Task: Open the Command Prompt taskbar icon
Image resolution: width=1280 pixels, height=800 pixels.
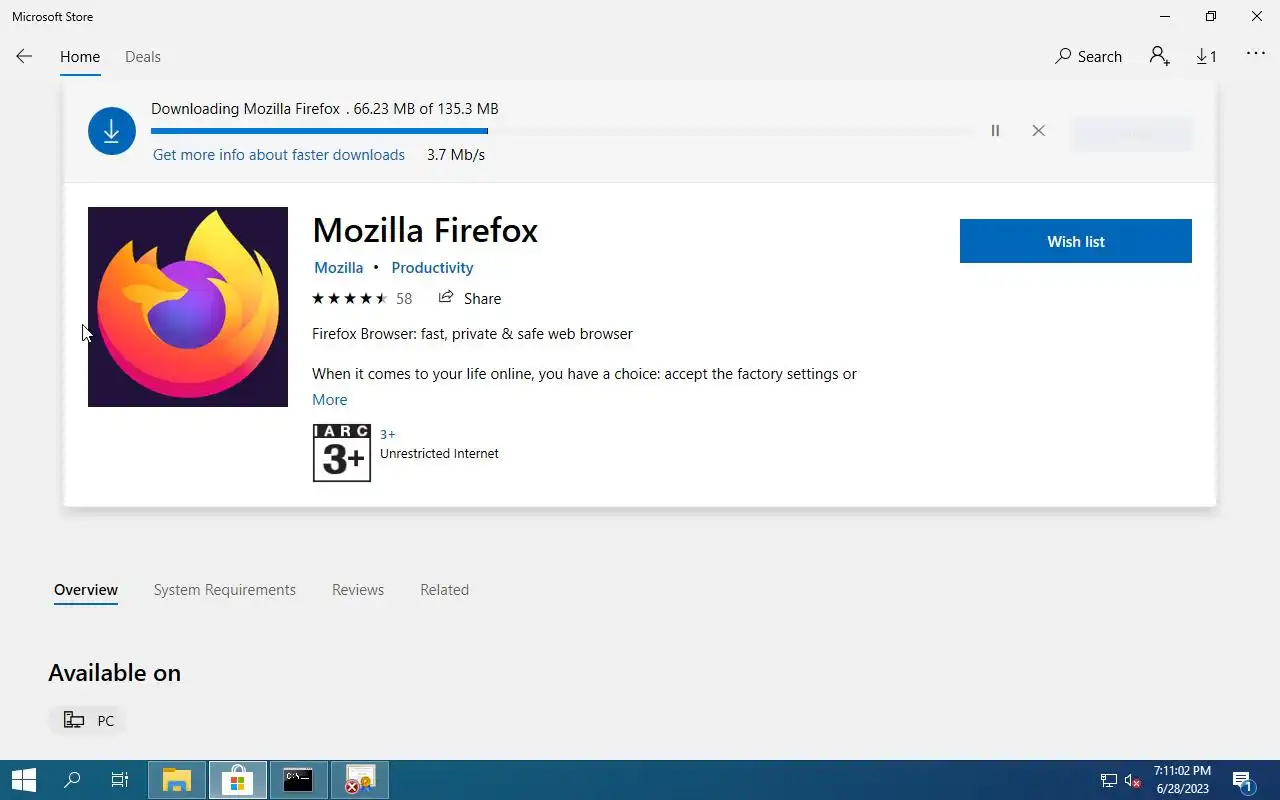Action: tap(298, 780)
